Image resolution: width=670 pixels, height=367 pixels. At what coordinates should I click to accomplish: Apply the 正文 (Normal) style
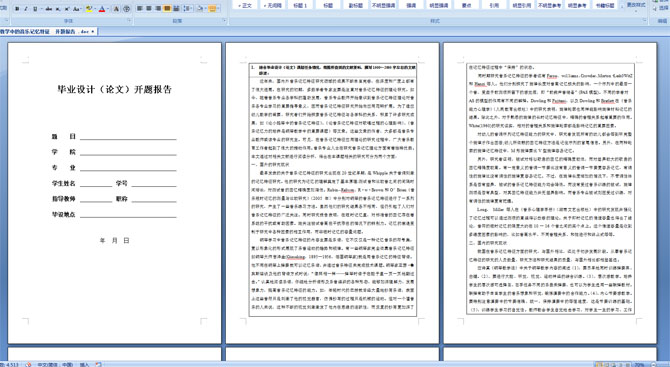[x=245, y=5]
